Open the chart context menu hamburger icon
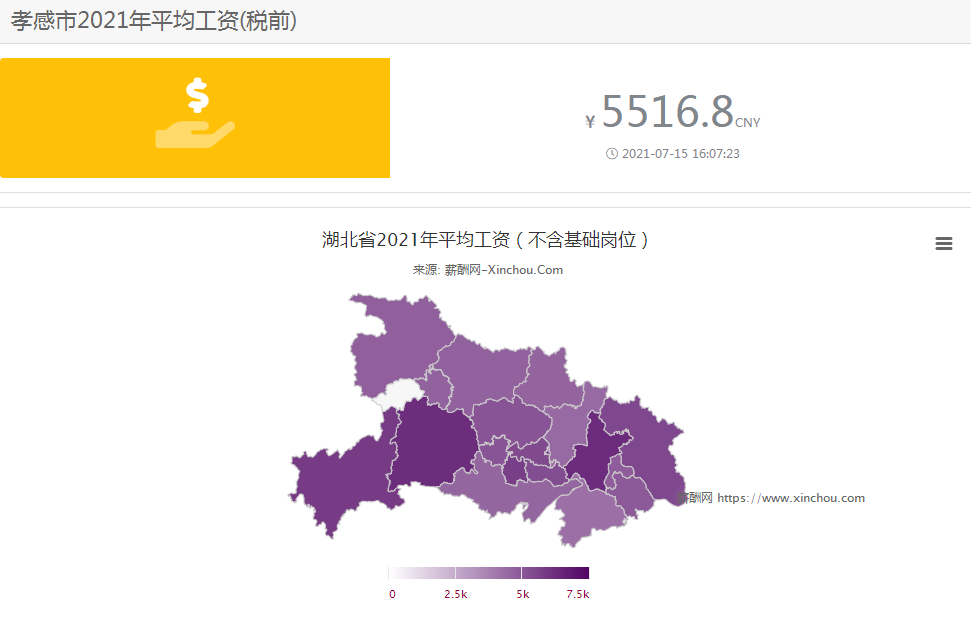 pos(943,244)
